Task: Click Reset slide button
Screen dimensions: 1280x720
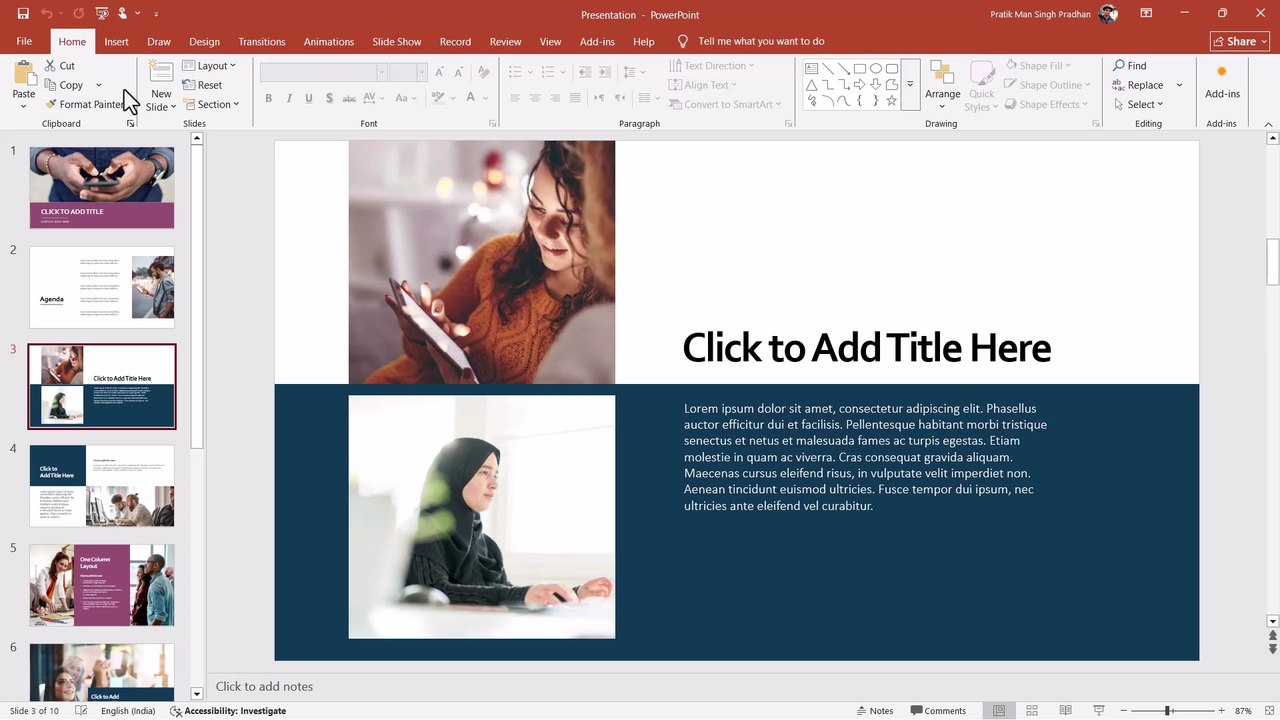Action: [202, 85]
